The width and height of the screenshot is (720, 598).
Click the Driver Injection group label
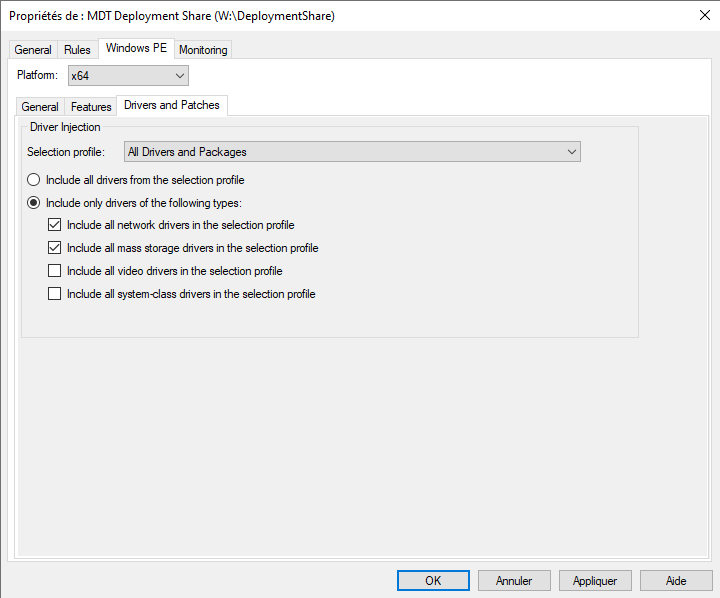(65, 127)
